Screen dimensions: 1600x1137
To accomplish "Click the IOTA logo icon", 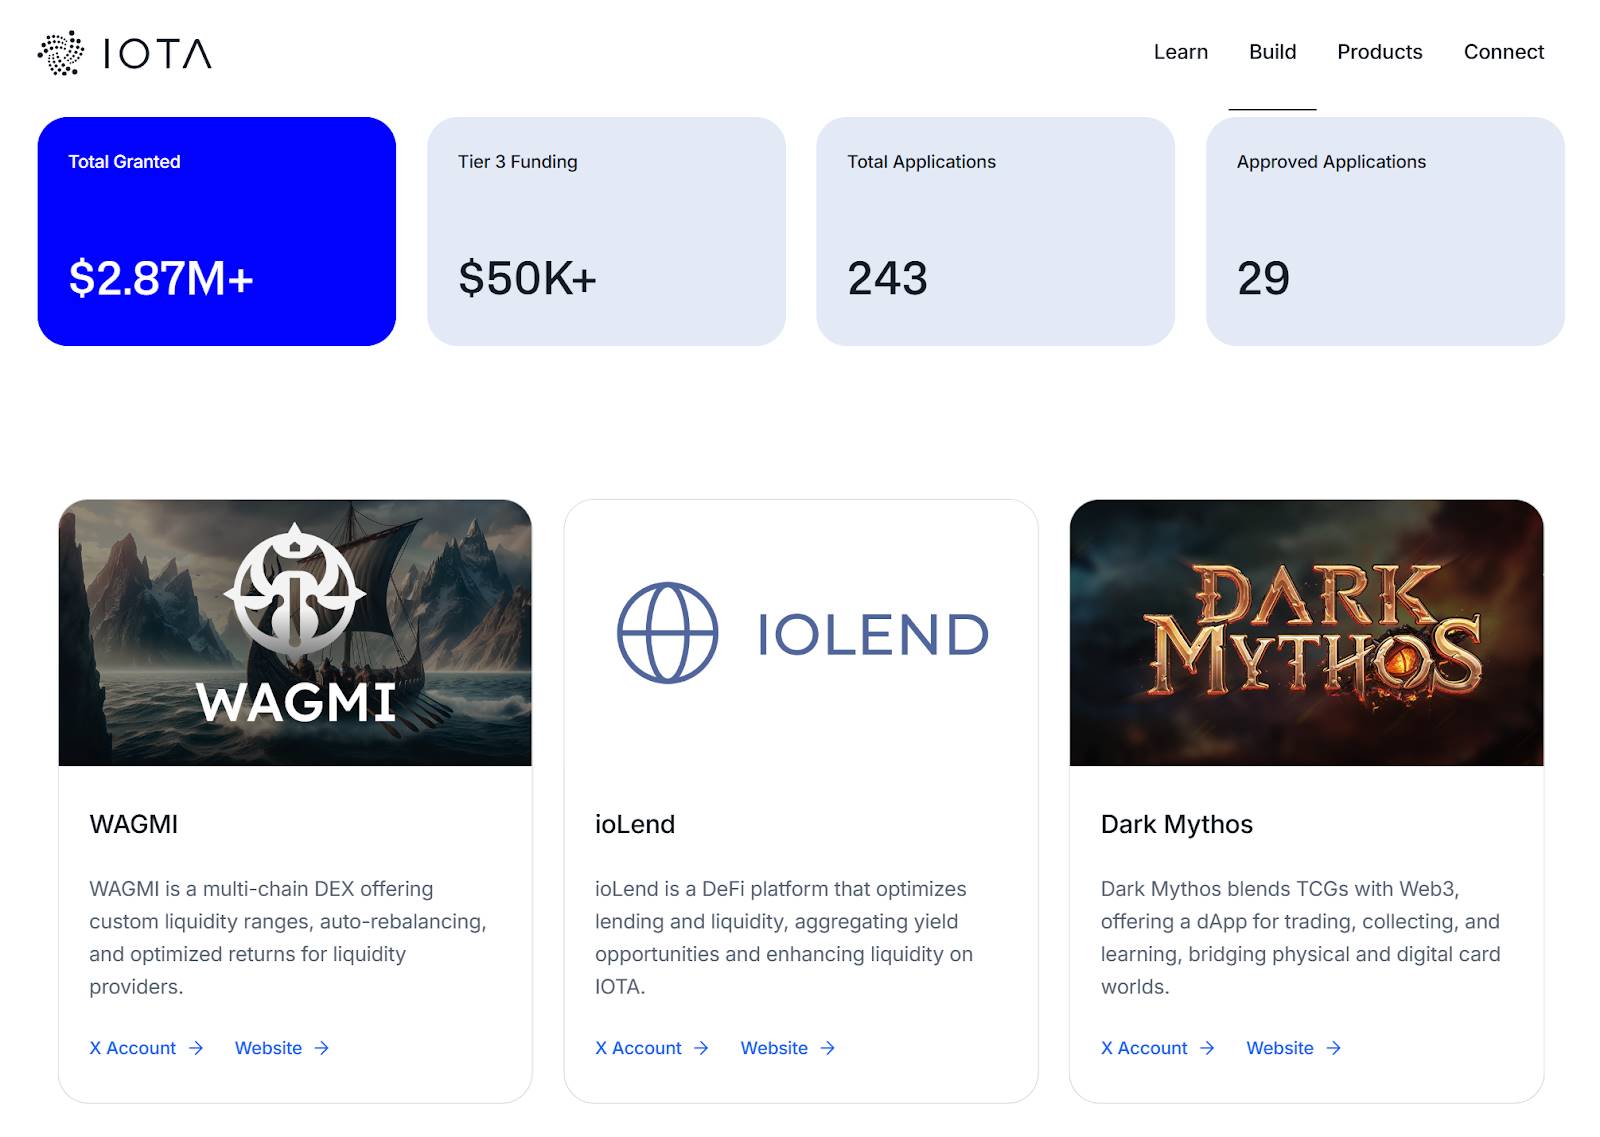I will click(x=62, y=53).
